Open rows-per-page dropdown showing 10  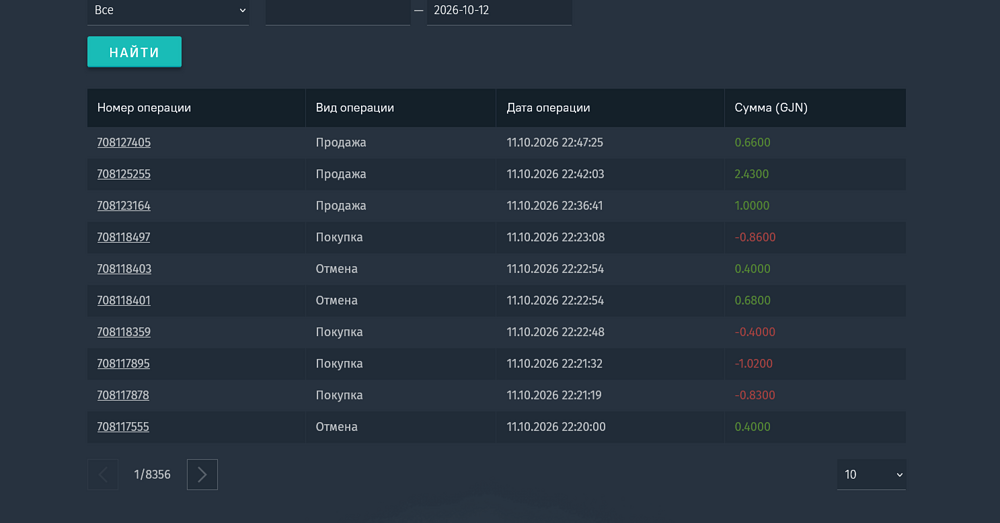coord(871,475)
